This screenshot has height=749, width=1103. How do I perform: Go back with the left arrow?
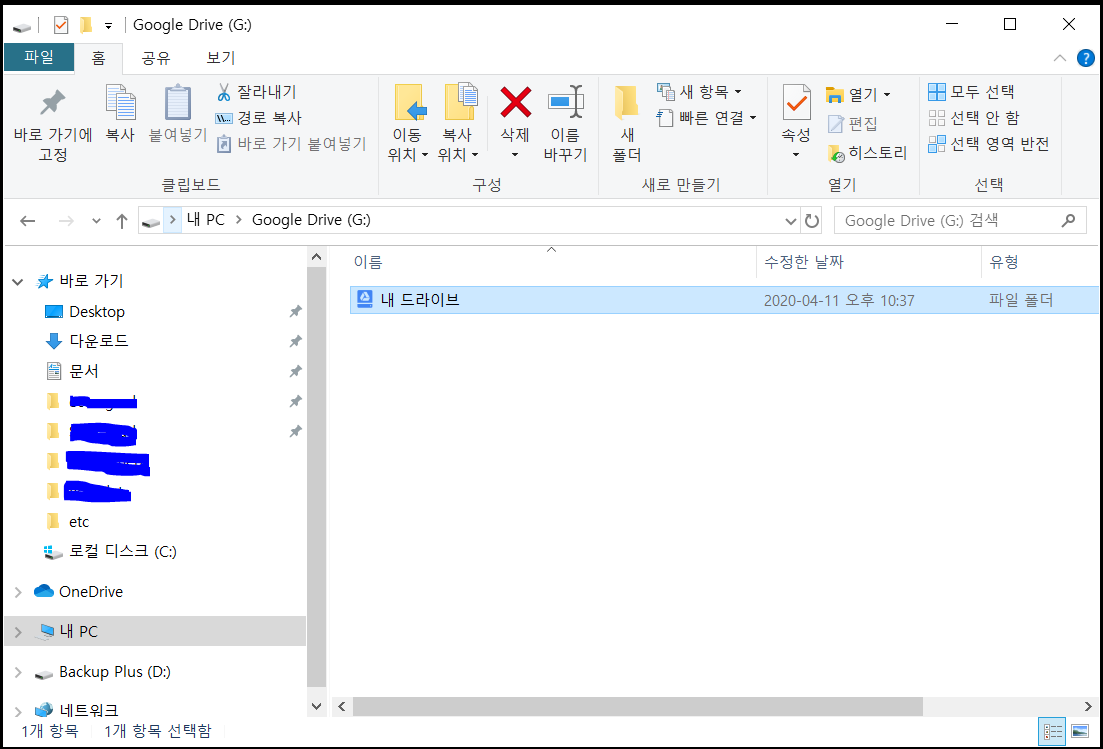click(27, 221)
